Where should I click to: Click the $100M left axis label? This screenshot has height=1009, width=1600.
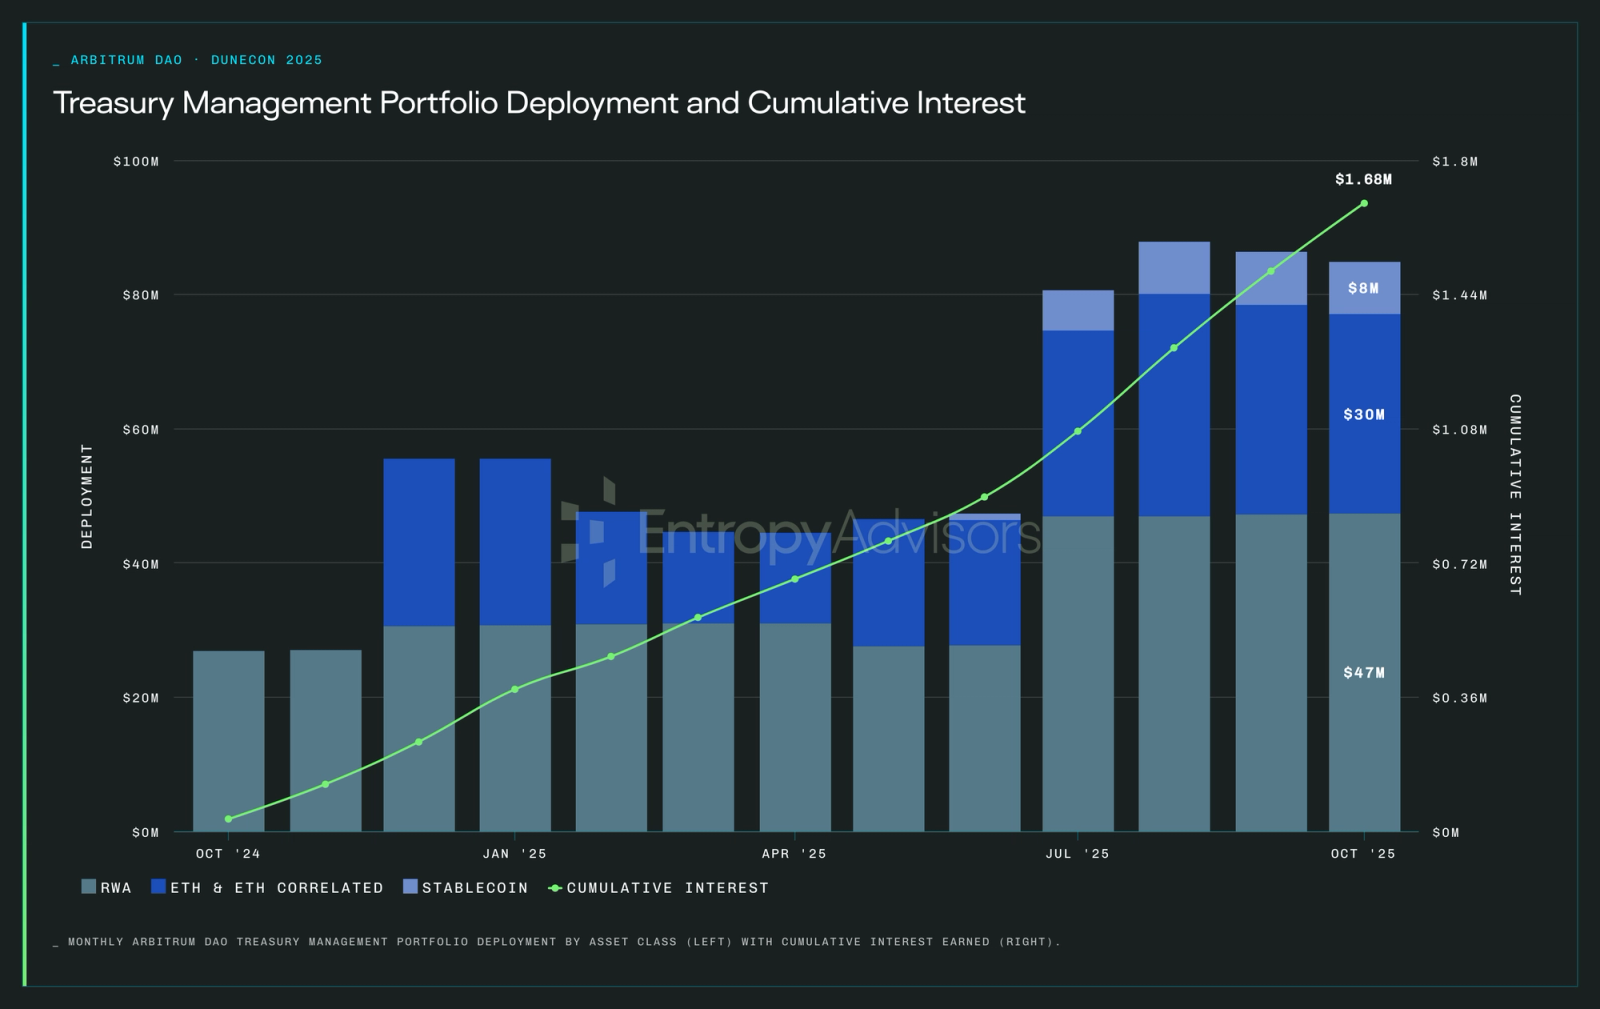coord(136,161)
